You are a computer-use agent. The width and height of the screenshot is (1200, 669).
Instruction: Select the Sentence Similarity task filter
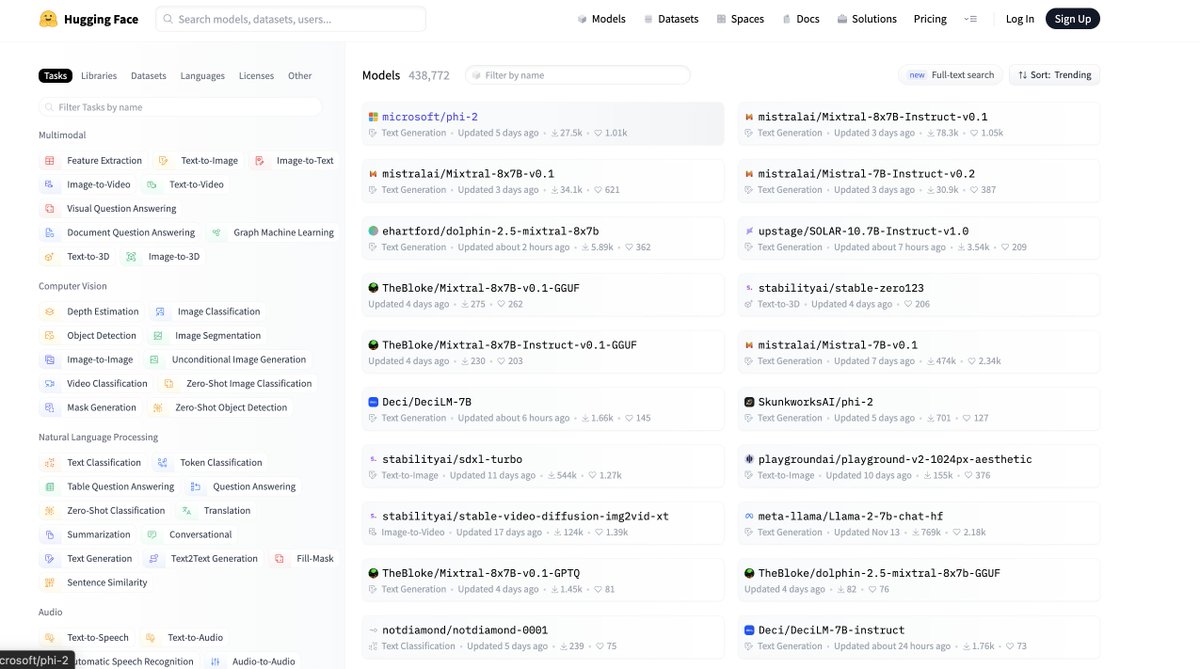coord(96,583)
